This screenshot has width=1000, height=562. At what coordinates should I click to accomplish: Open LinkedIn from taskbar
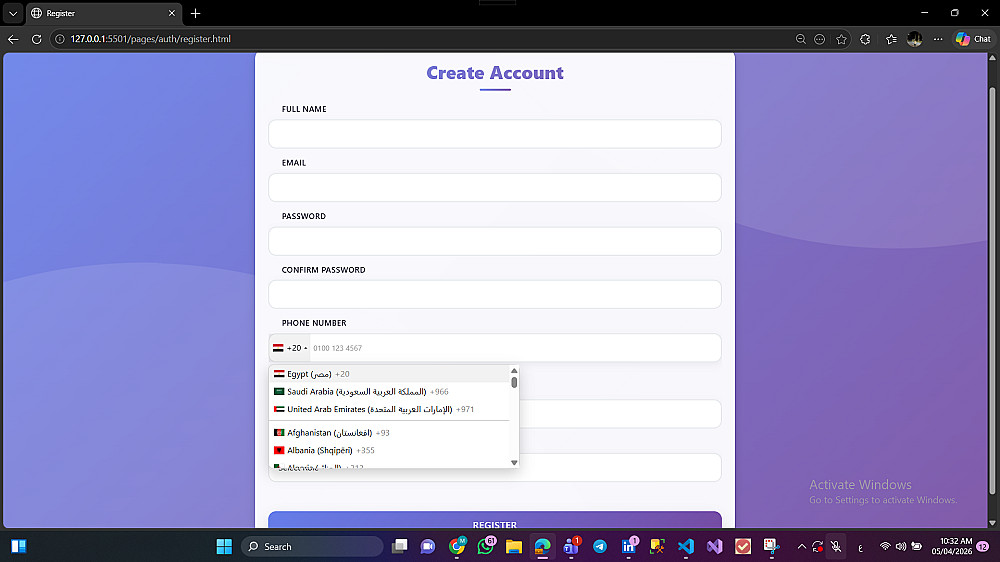coord(629,547)
